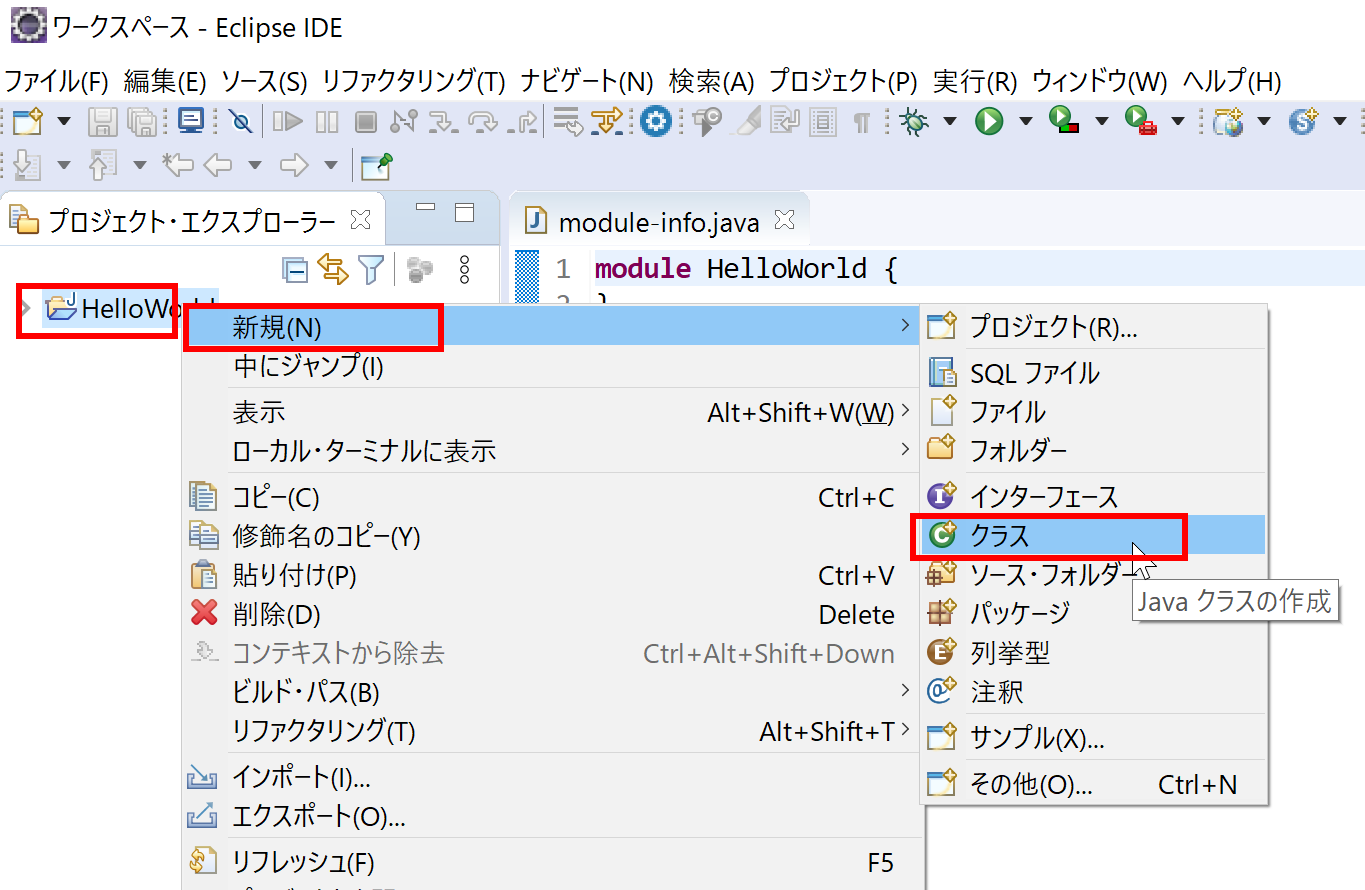The height and width of the screenshot is (890, 1365).
Task: Click リフレッシュ(F) in the context menu
Action: 552,862
